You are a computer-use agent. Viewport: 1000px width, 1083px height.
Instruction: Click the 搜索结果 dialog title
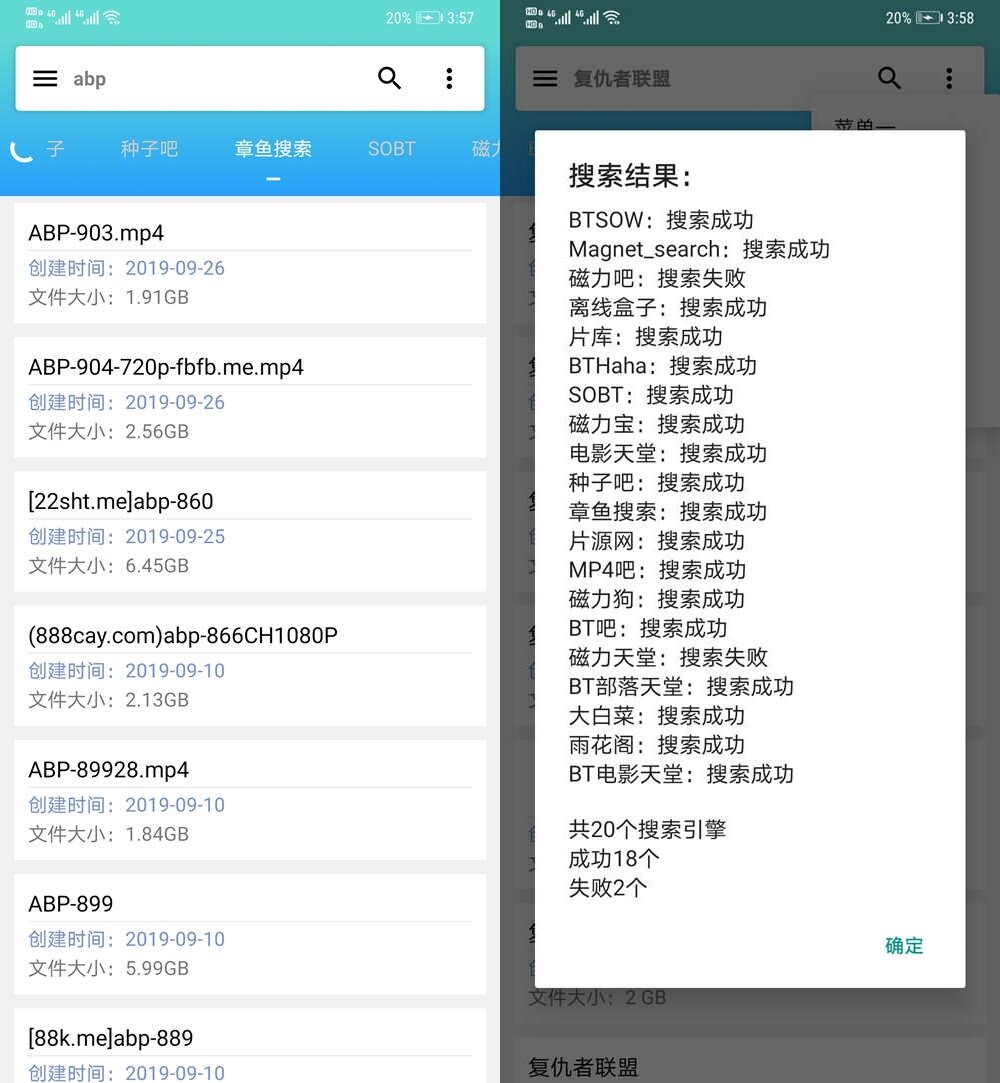pyautogui.click(x=630, y=175)
